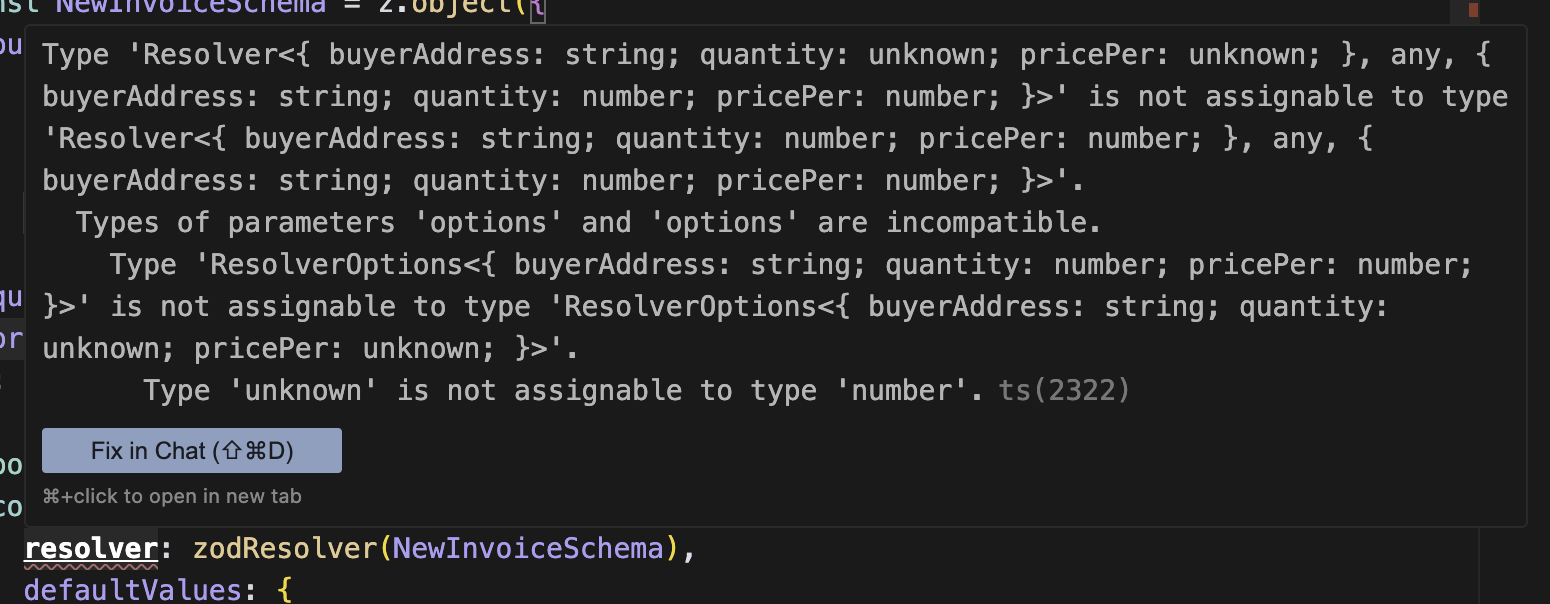Click NewInvoiceSchema argument inside zodResolver
Viewport: 1550px width, 604px height.
528,549
